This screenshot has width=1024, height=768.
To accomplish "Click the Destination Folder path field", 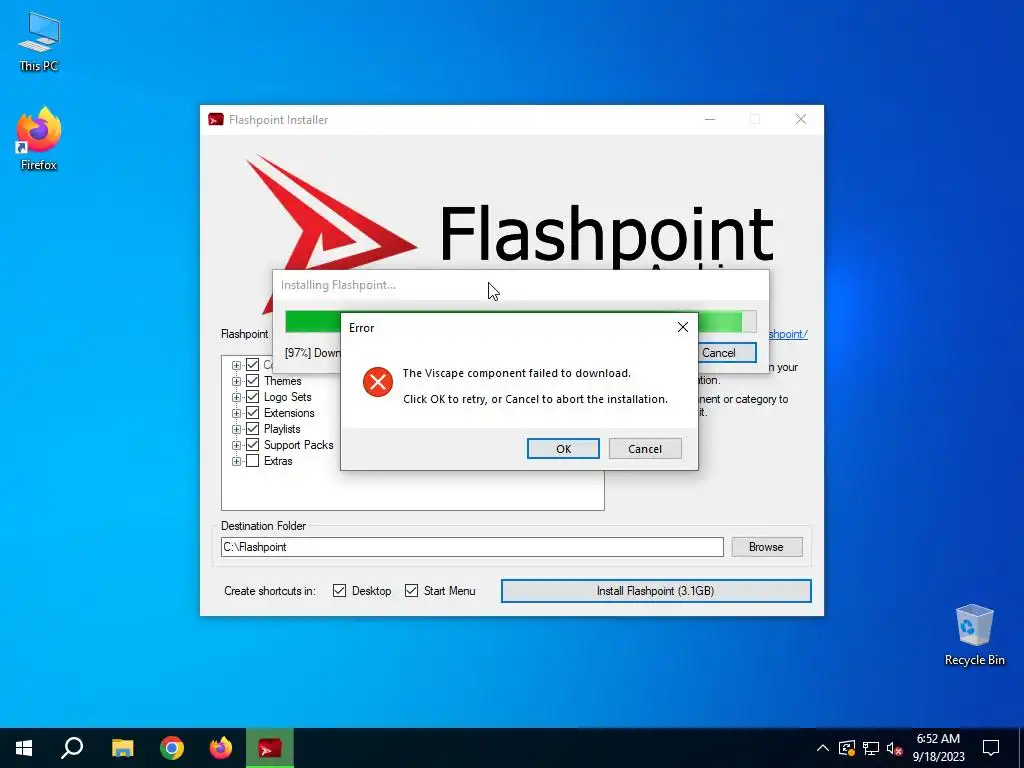I will click(x=472, y=547).
